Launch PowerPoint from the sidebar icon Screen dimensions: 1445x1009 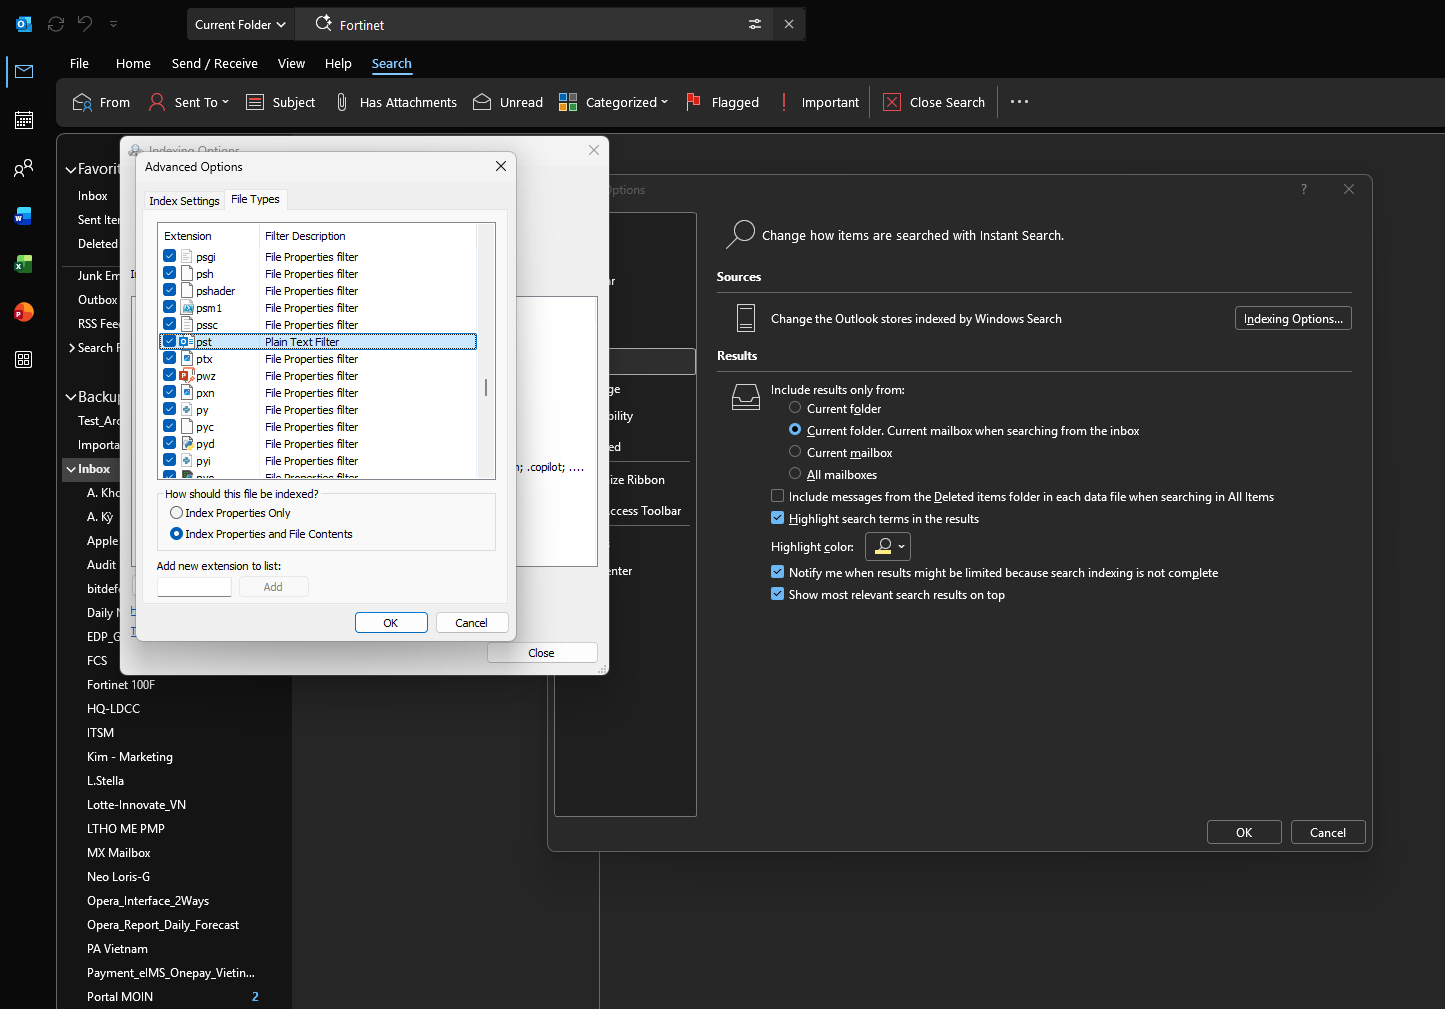click(x=24, y=312)
